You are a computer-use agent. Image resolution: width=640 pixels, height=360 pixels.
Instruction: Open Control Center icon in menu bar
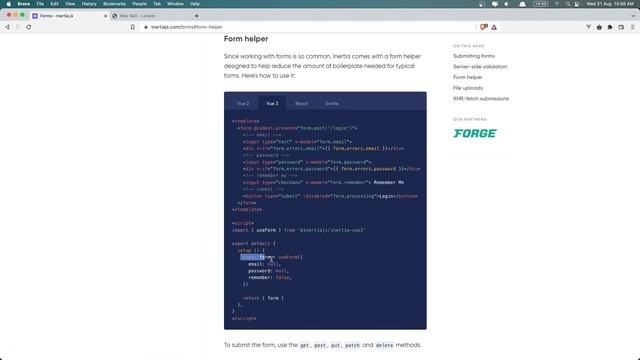click(x=577, y=4)
